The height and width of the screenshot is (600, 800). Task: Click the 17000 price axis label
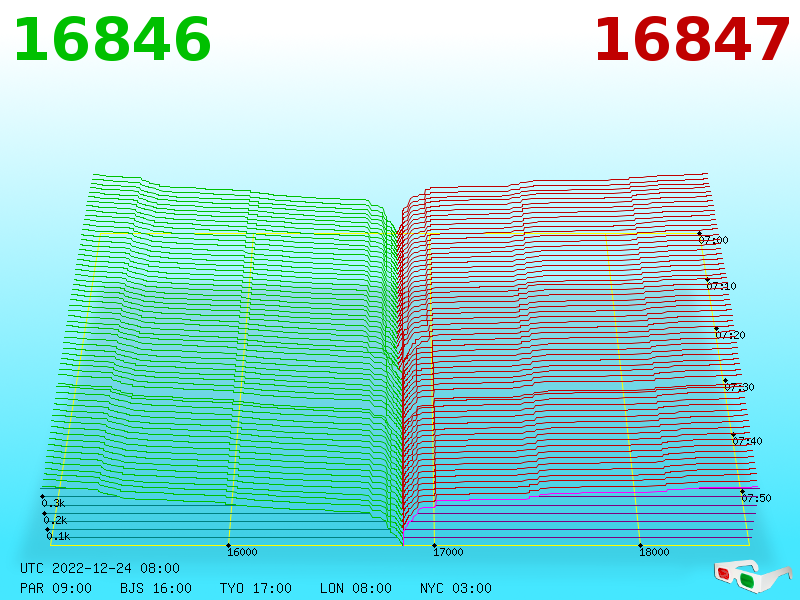tap(448, 552)
